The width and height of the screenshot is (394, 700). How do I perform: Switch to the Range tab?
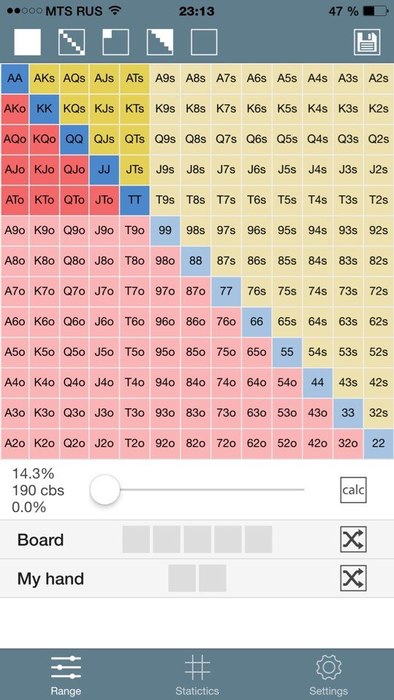[66, 675]
